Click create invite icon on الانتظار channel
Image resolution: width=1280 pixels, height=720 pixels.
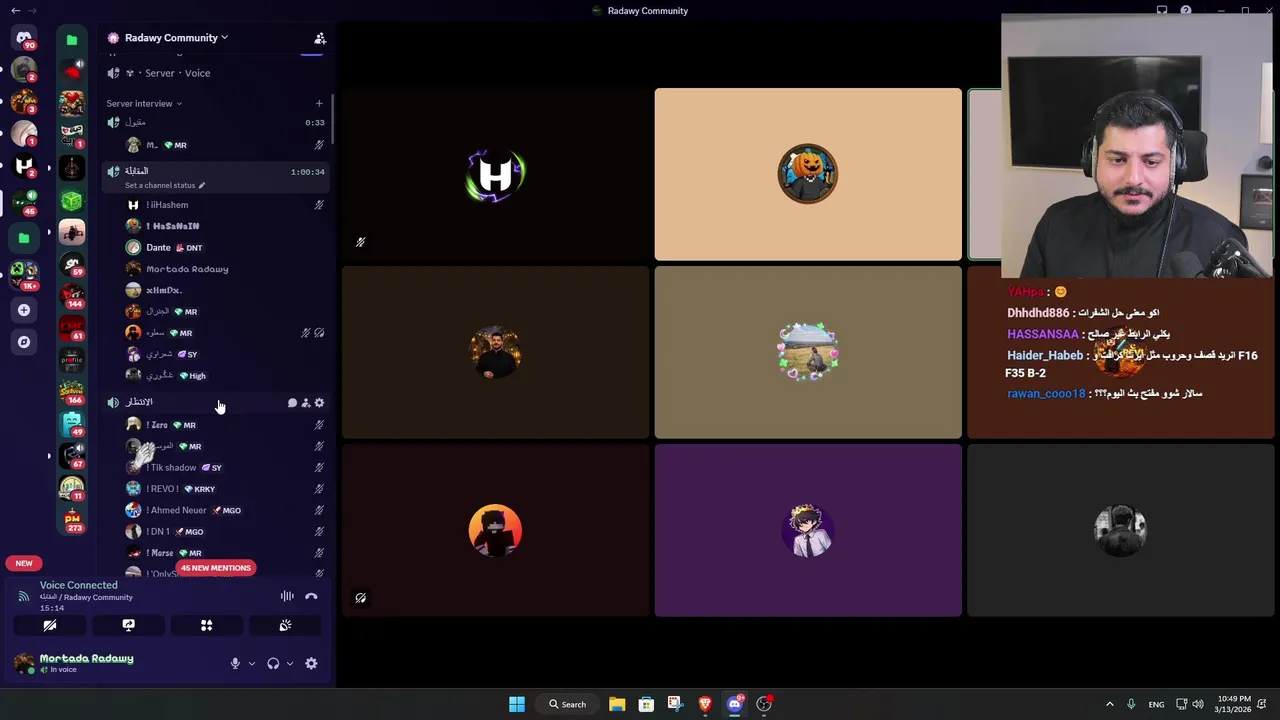click(x=306, y=403)
